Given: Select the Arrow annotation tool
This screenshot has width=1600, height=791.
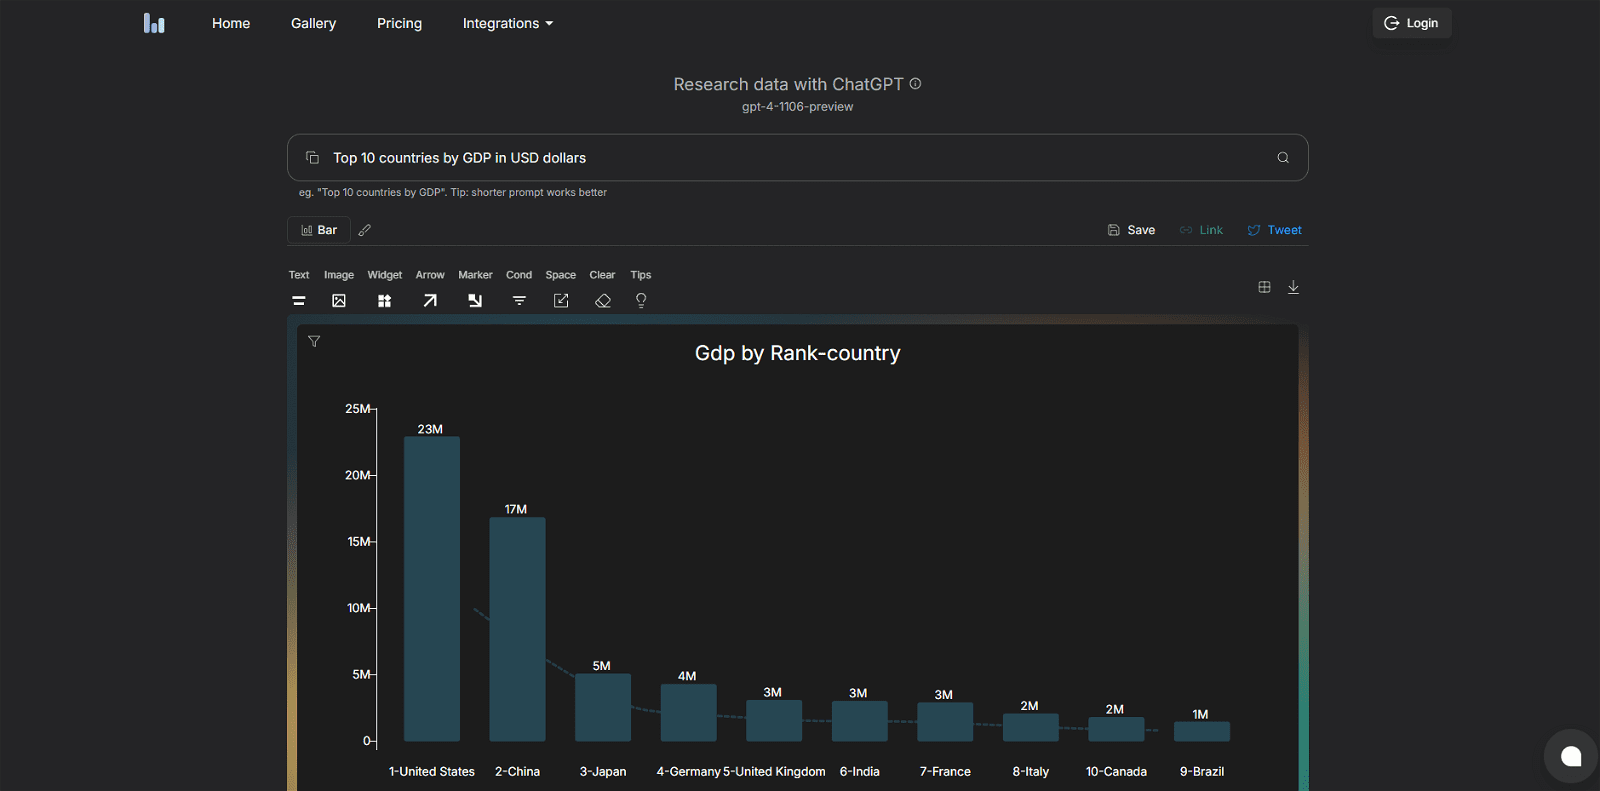Looking at the screenshot, I should [x=430, y=301].
